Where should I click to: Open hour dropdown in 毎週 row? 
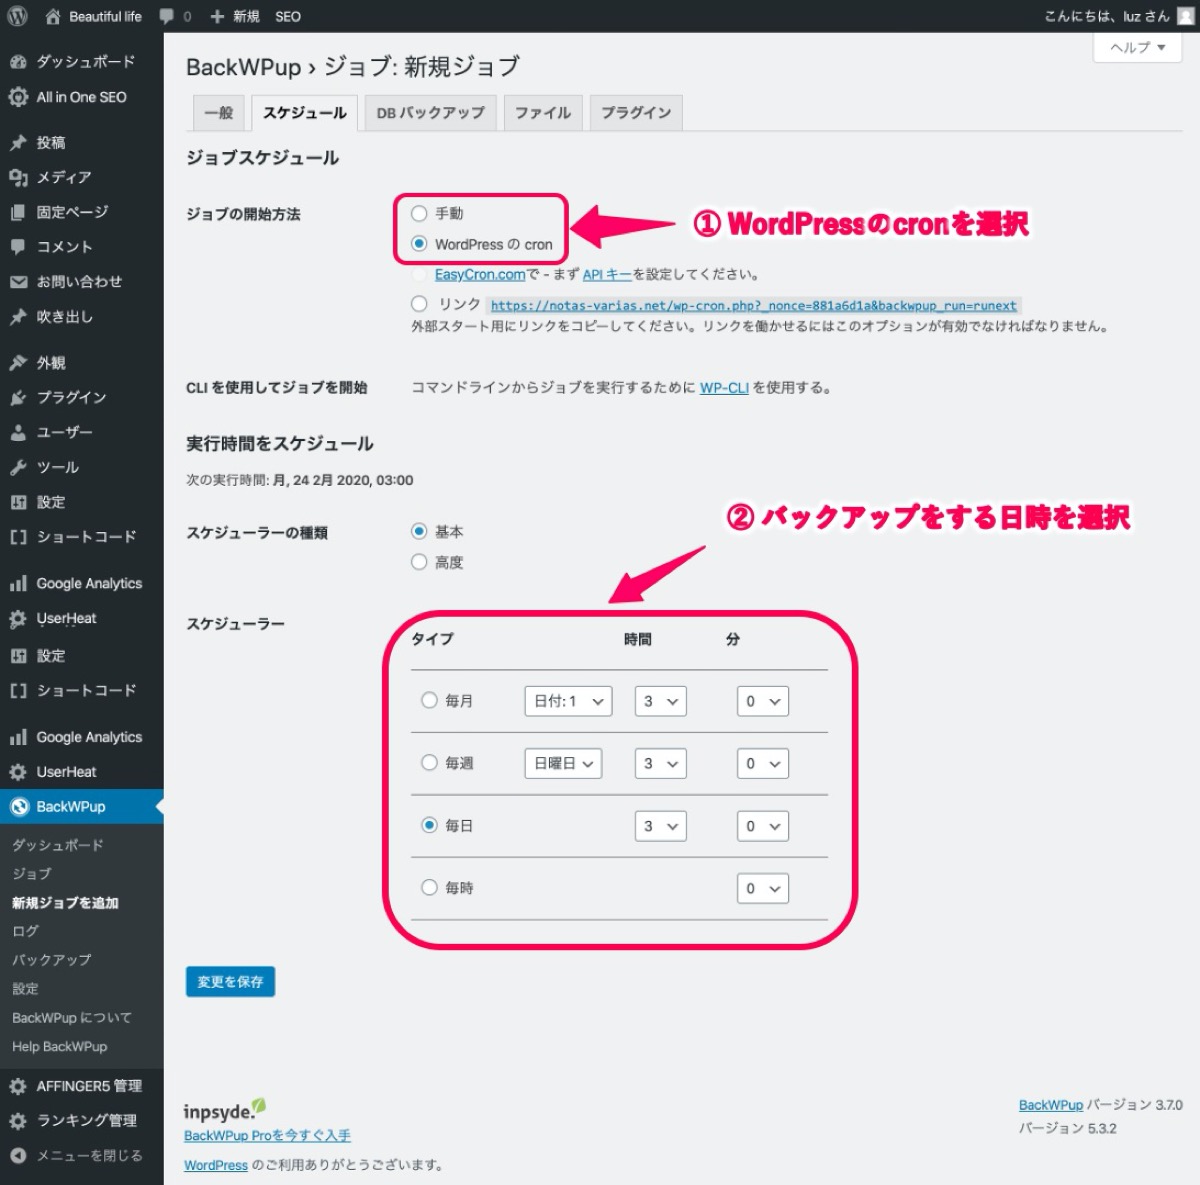tap(661, 764)
